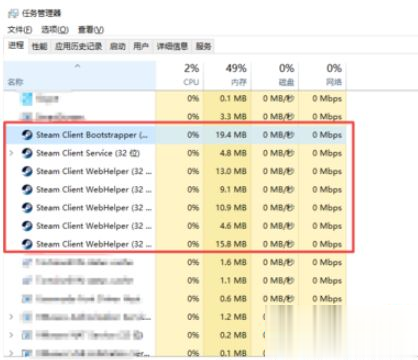Screen dimensions: 418x360
Task: Click the 15.8 MB memory value
Action: click(231, 244)
